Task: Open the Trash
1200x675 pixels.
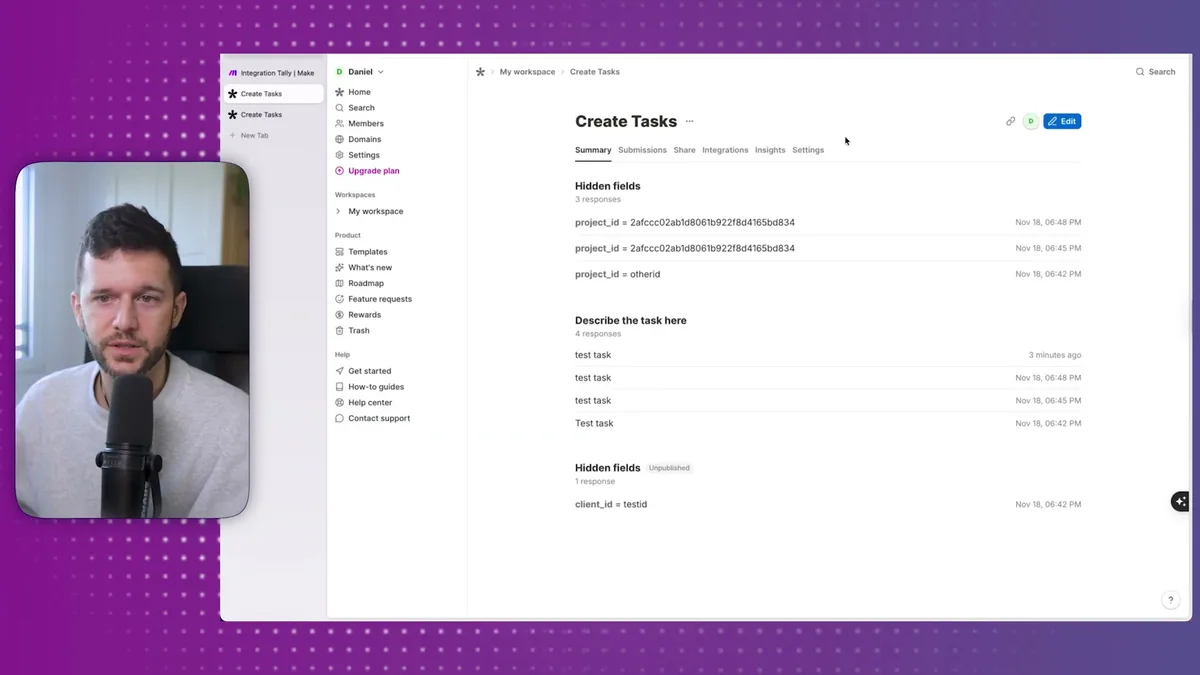Action: coord(357,330)
